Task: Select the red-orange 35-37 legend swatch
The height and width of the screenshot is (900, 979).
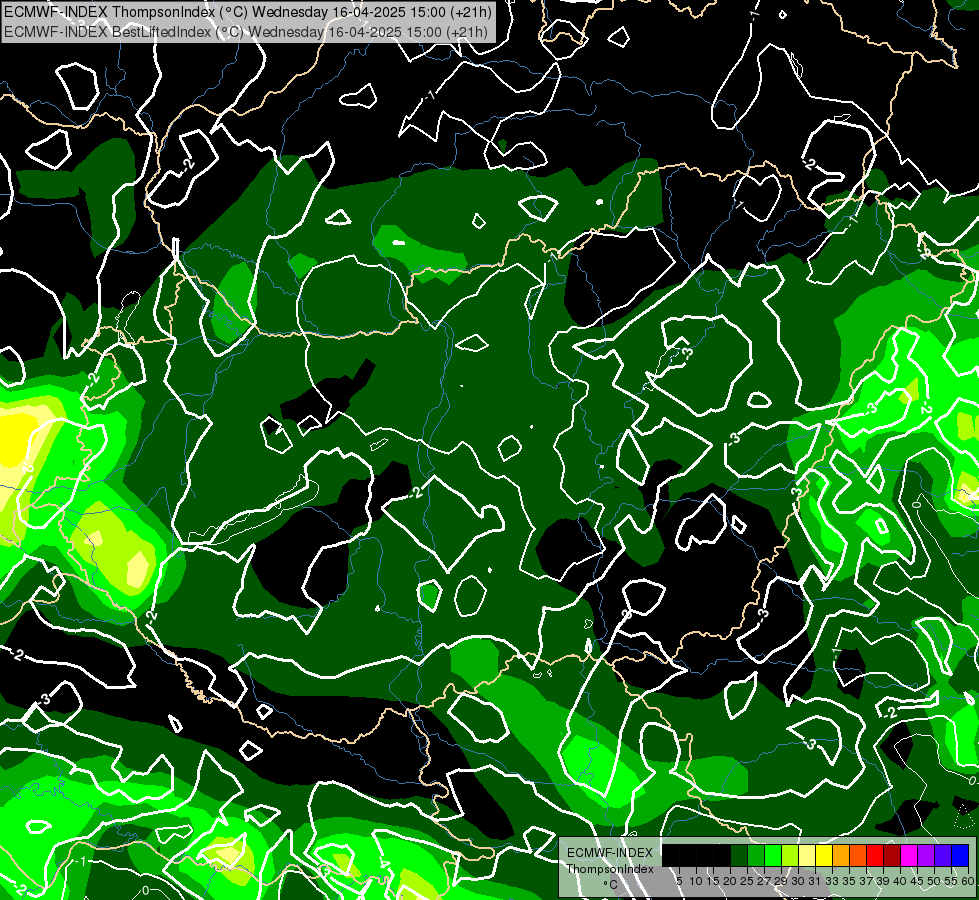Action: [858, 855]
